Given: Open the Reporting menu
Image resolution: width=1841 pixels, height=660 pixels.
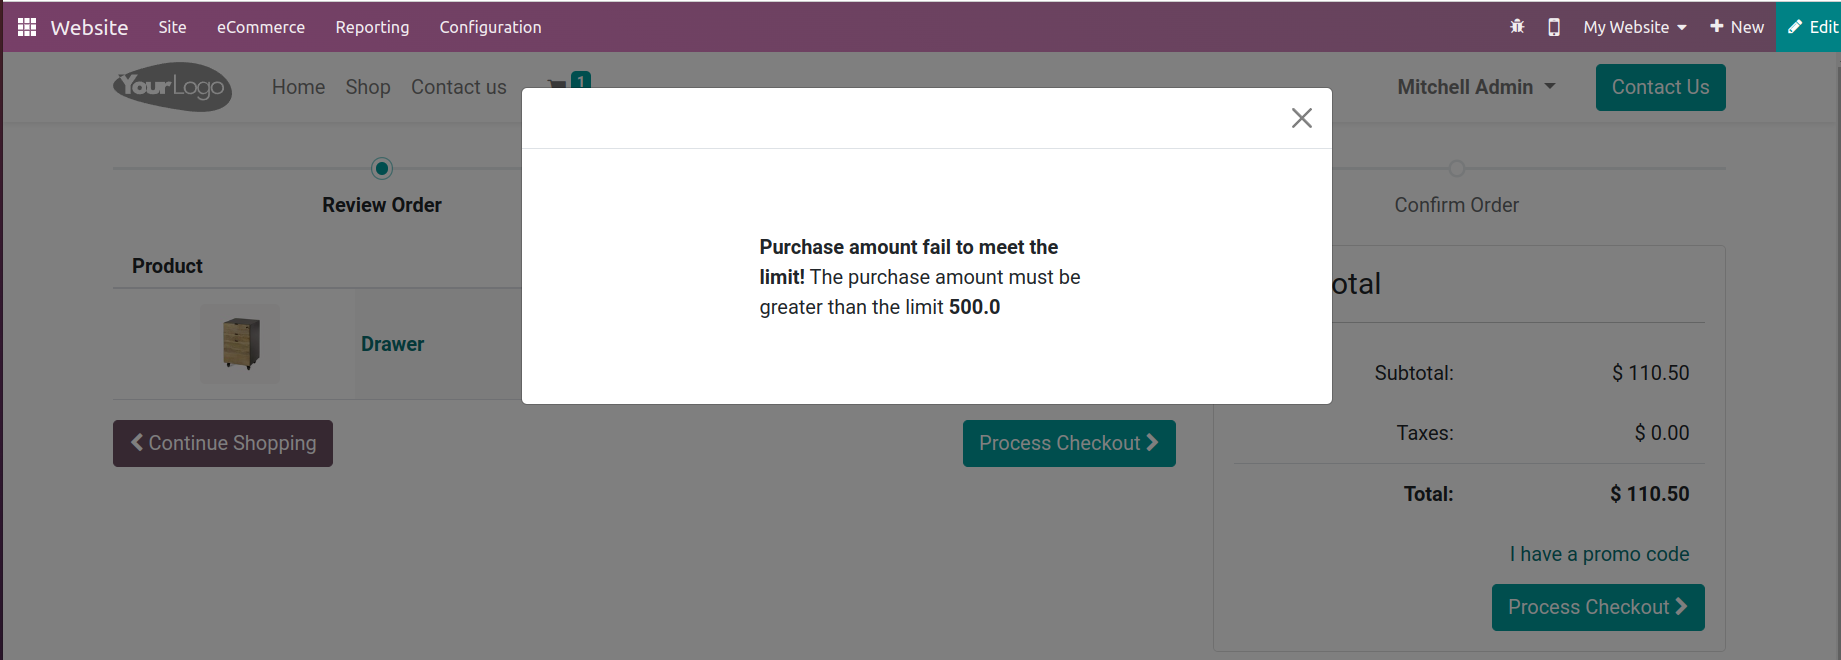Looking at the screenshot, I should coord(372,27).
